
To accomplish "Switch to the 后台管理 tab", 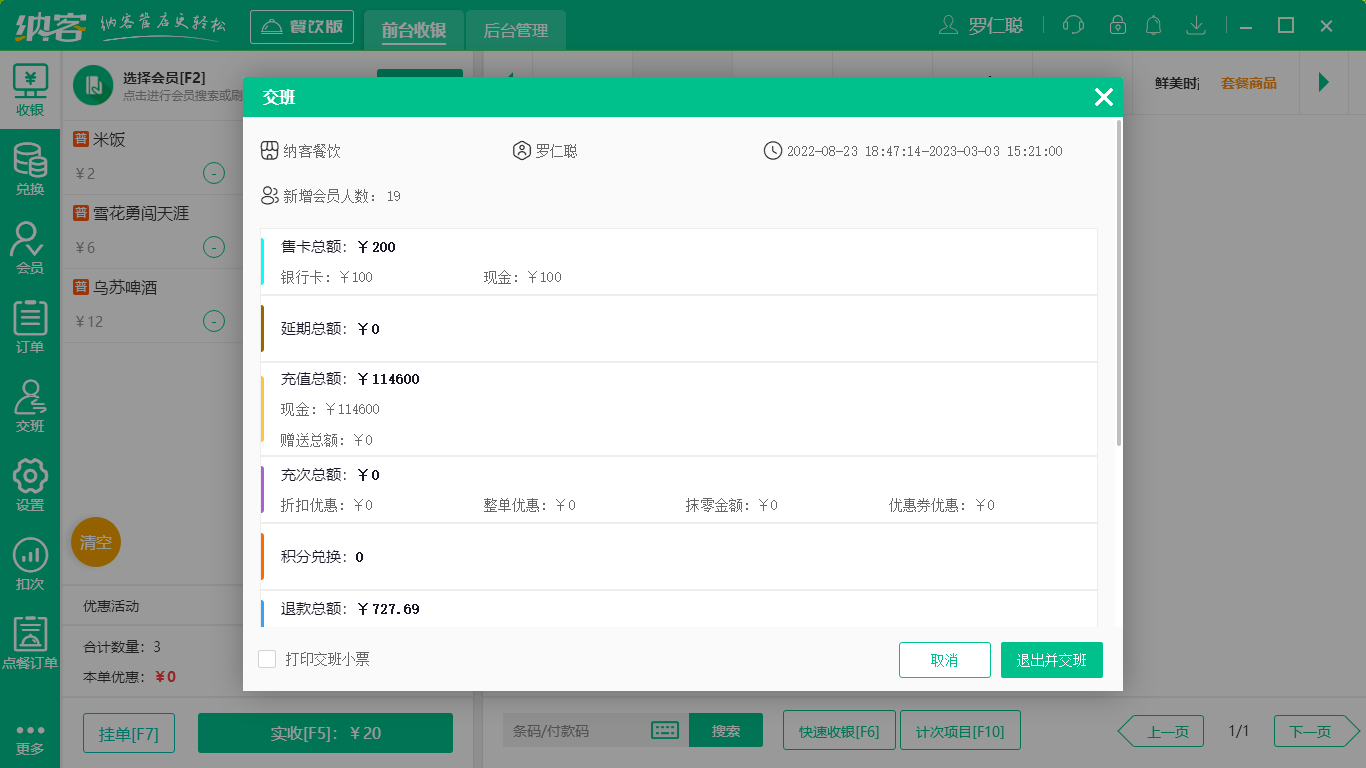I will (x=514, y=30).
